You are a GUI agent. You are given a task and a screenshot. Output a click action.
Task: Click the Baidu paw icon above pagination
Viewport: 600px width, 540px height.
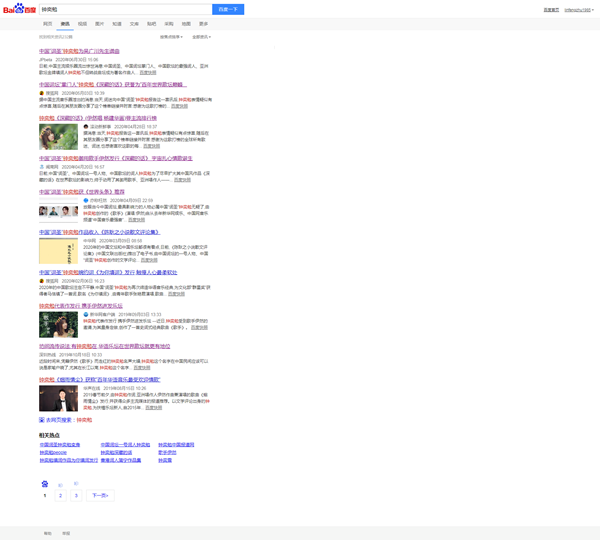[x=44, y=484]
